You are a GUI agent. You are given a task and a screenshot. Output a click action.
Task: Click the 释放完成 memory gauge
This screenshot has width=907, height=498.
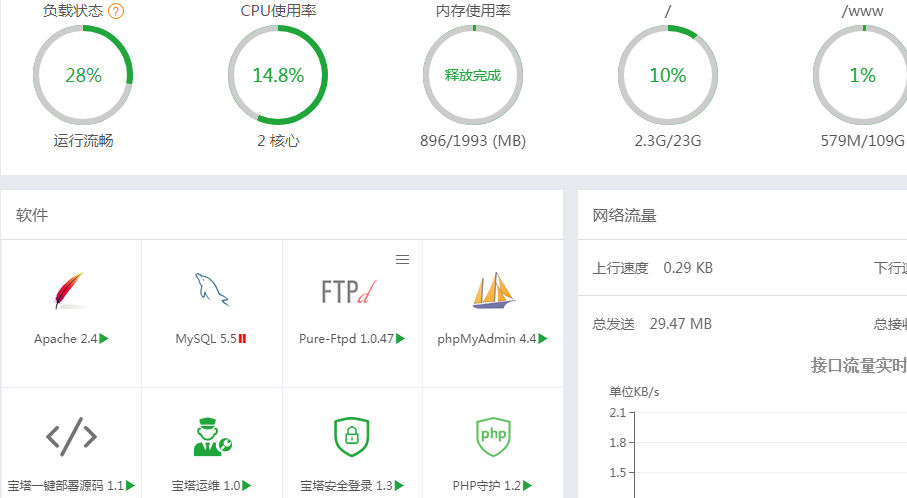click(473, 75)
